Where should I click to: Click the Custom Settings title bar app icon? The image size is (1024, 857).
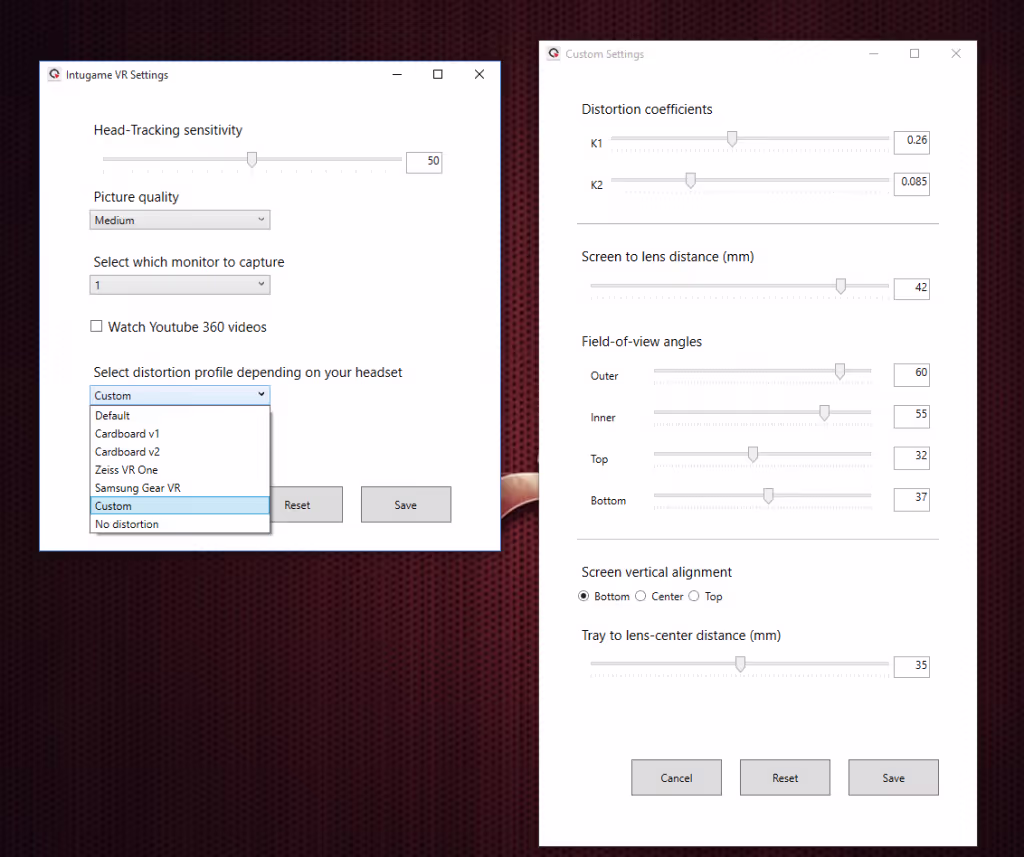pos(554,54)
